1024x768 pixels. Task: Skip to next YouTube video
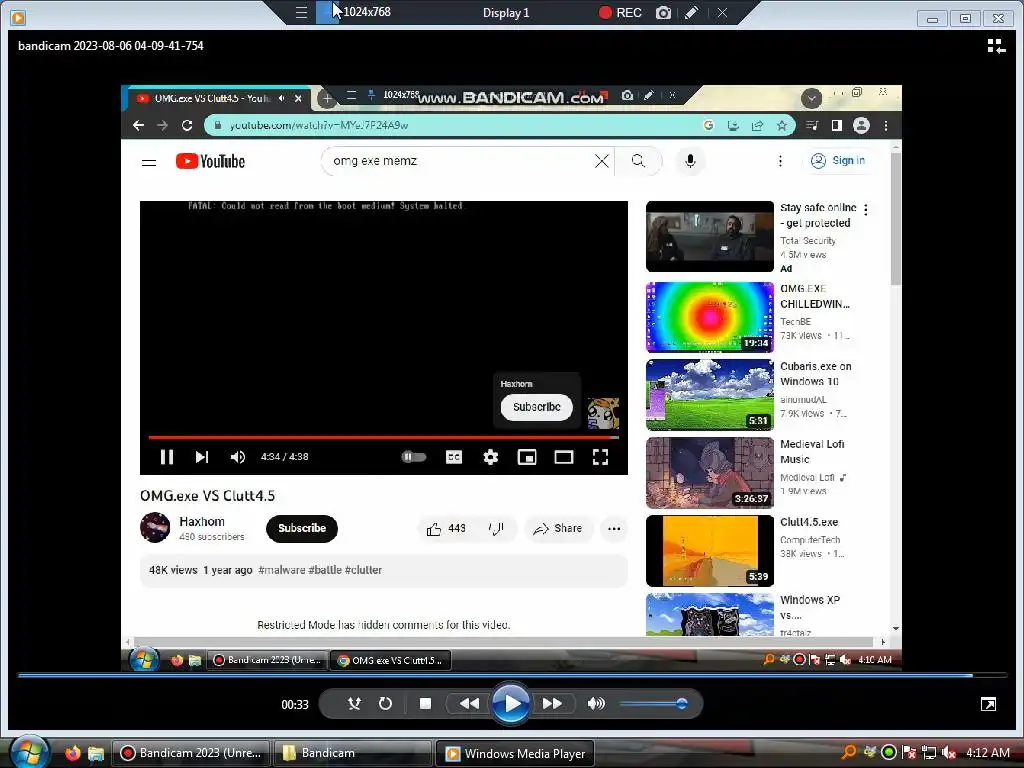click(202, 457)
